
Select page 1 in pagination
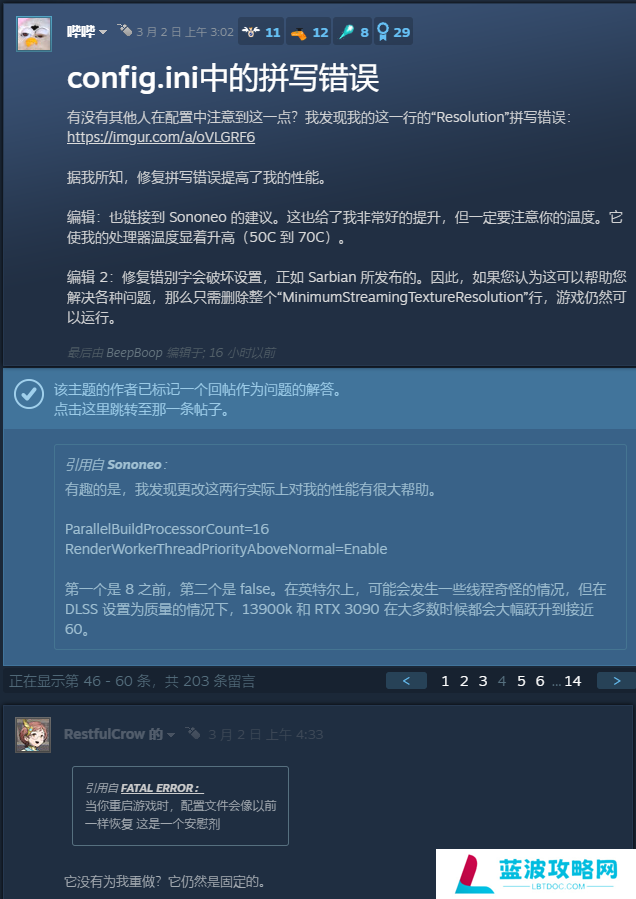pos(445,681)
